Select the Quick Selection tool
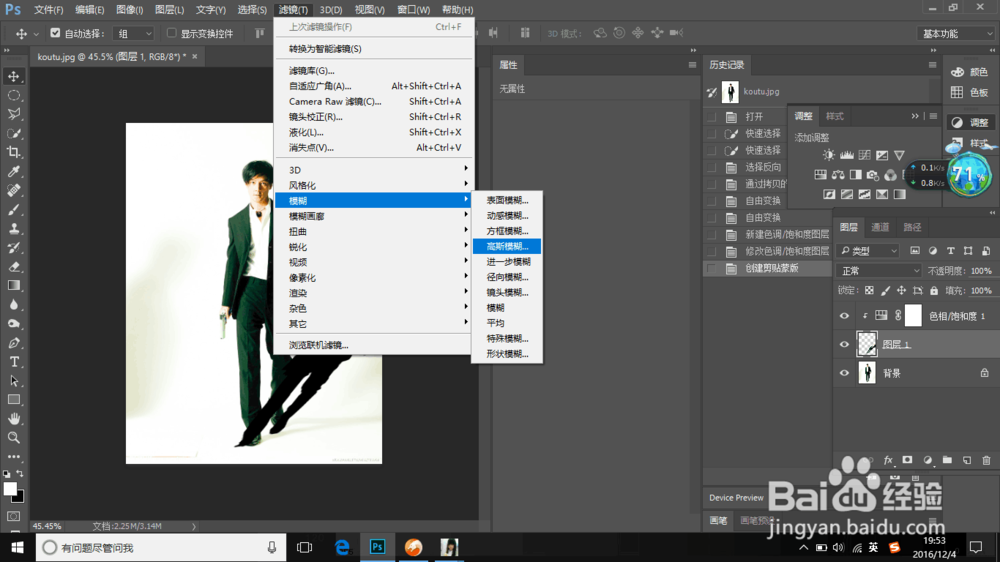 13,133
